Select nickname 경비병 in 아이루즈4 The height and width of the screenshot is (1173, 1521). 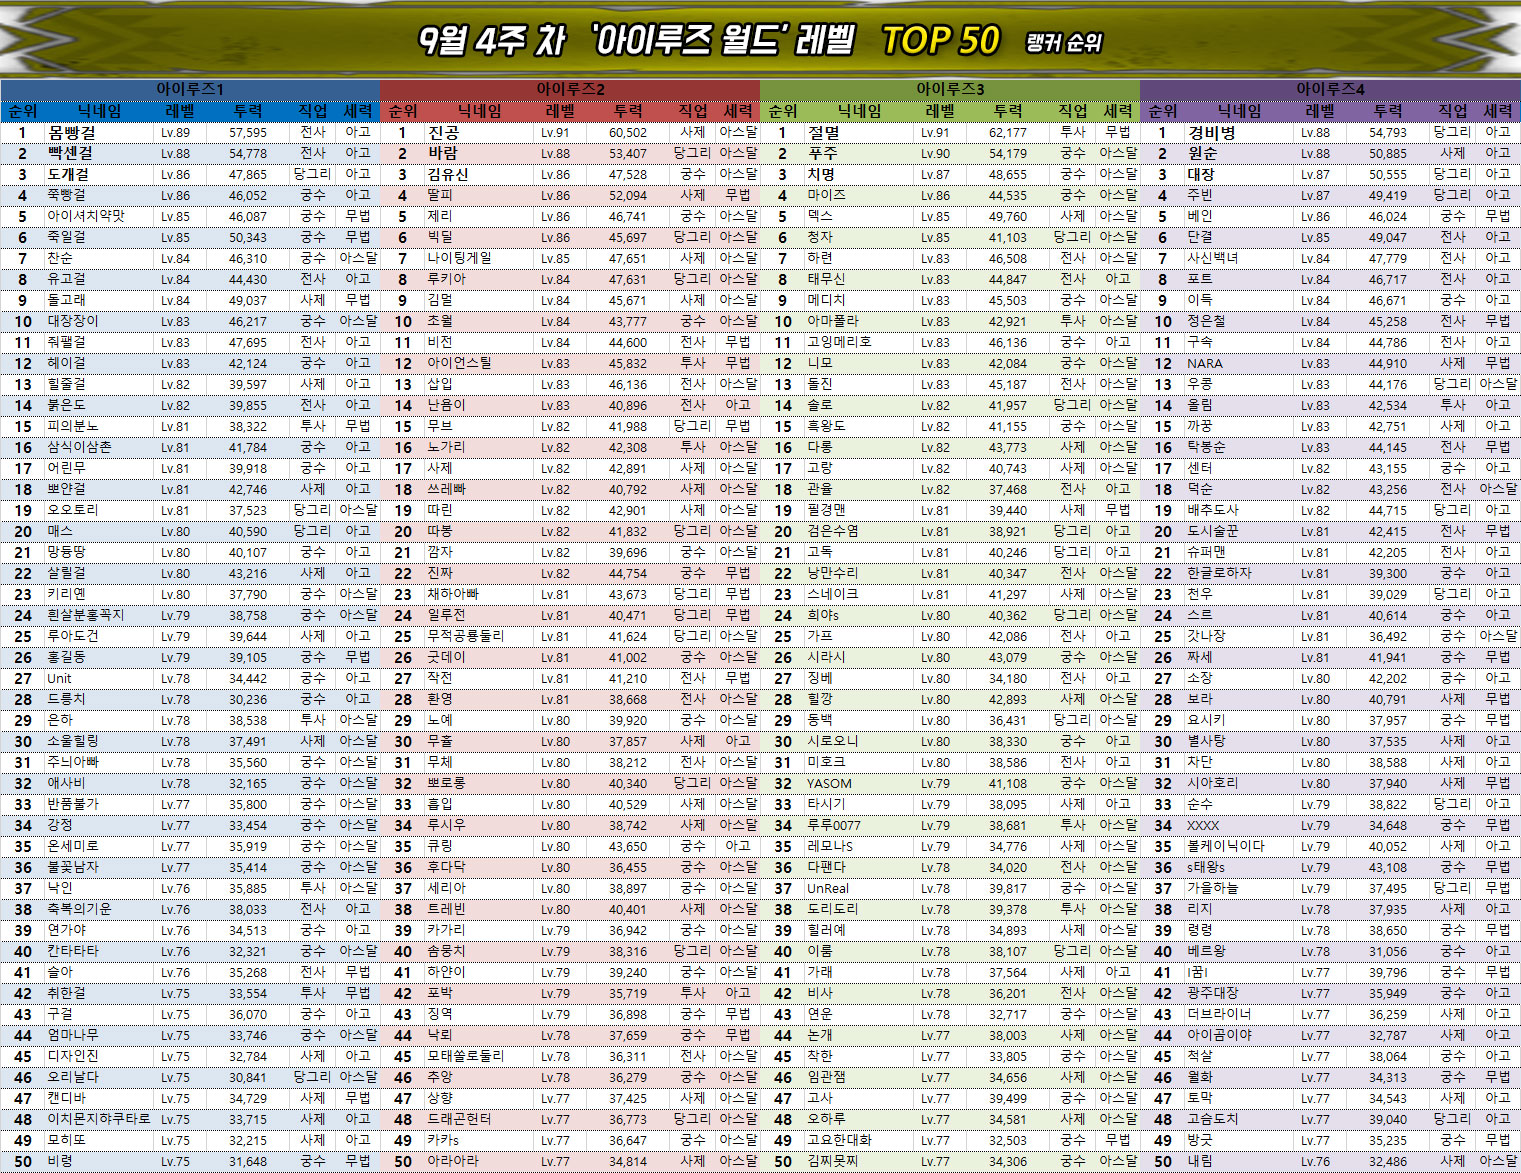click(x=1211, y=132)
